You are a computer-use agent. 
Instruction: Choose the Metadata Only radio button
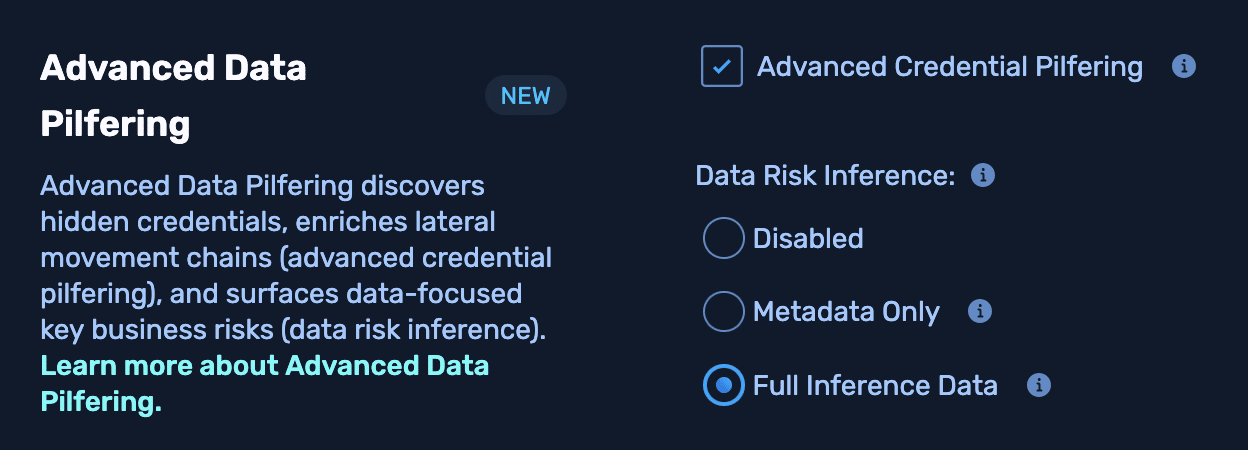[x=723, y=311]
